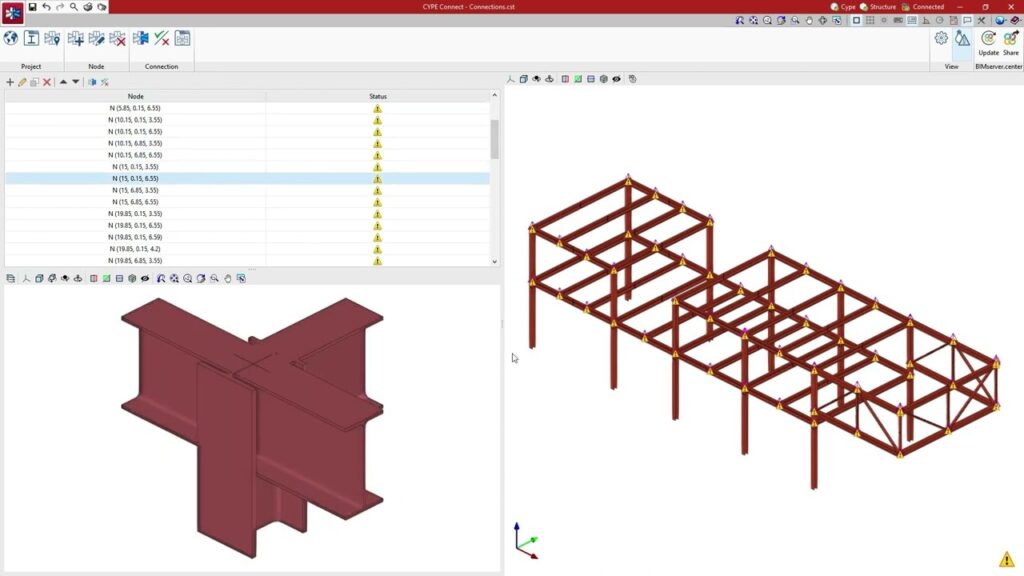The height and width of the screenshot is (576, 1024).
Task: Open the CYPE application menu button
Action: 12,12
